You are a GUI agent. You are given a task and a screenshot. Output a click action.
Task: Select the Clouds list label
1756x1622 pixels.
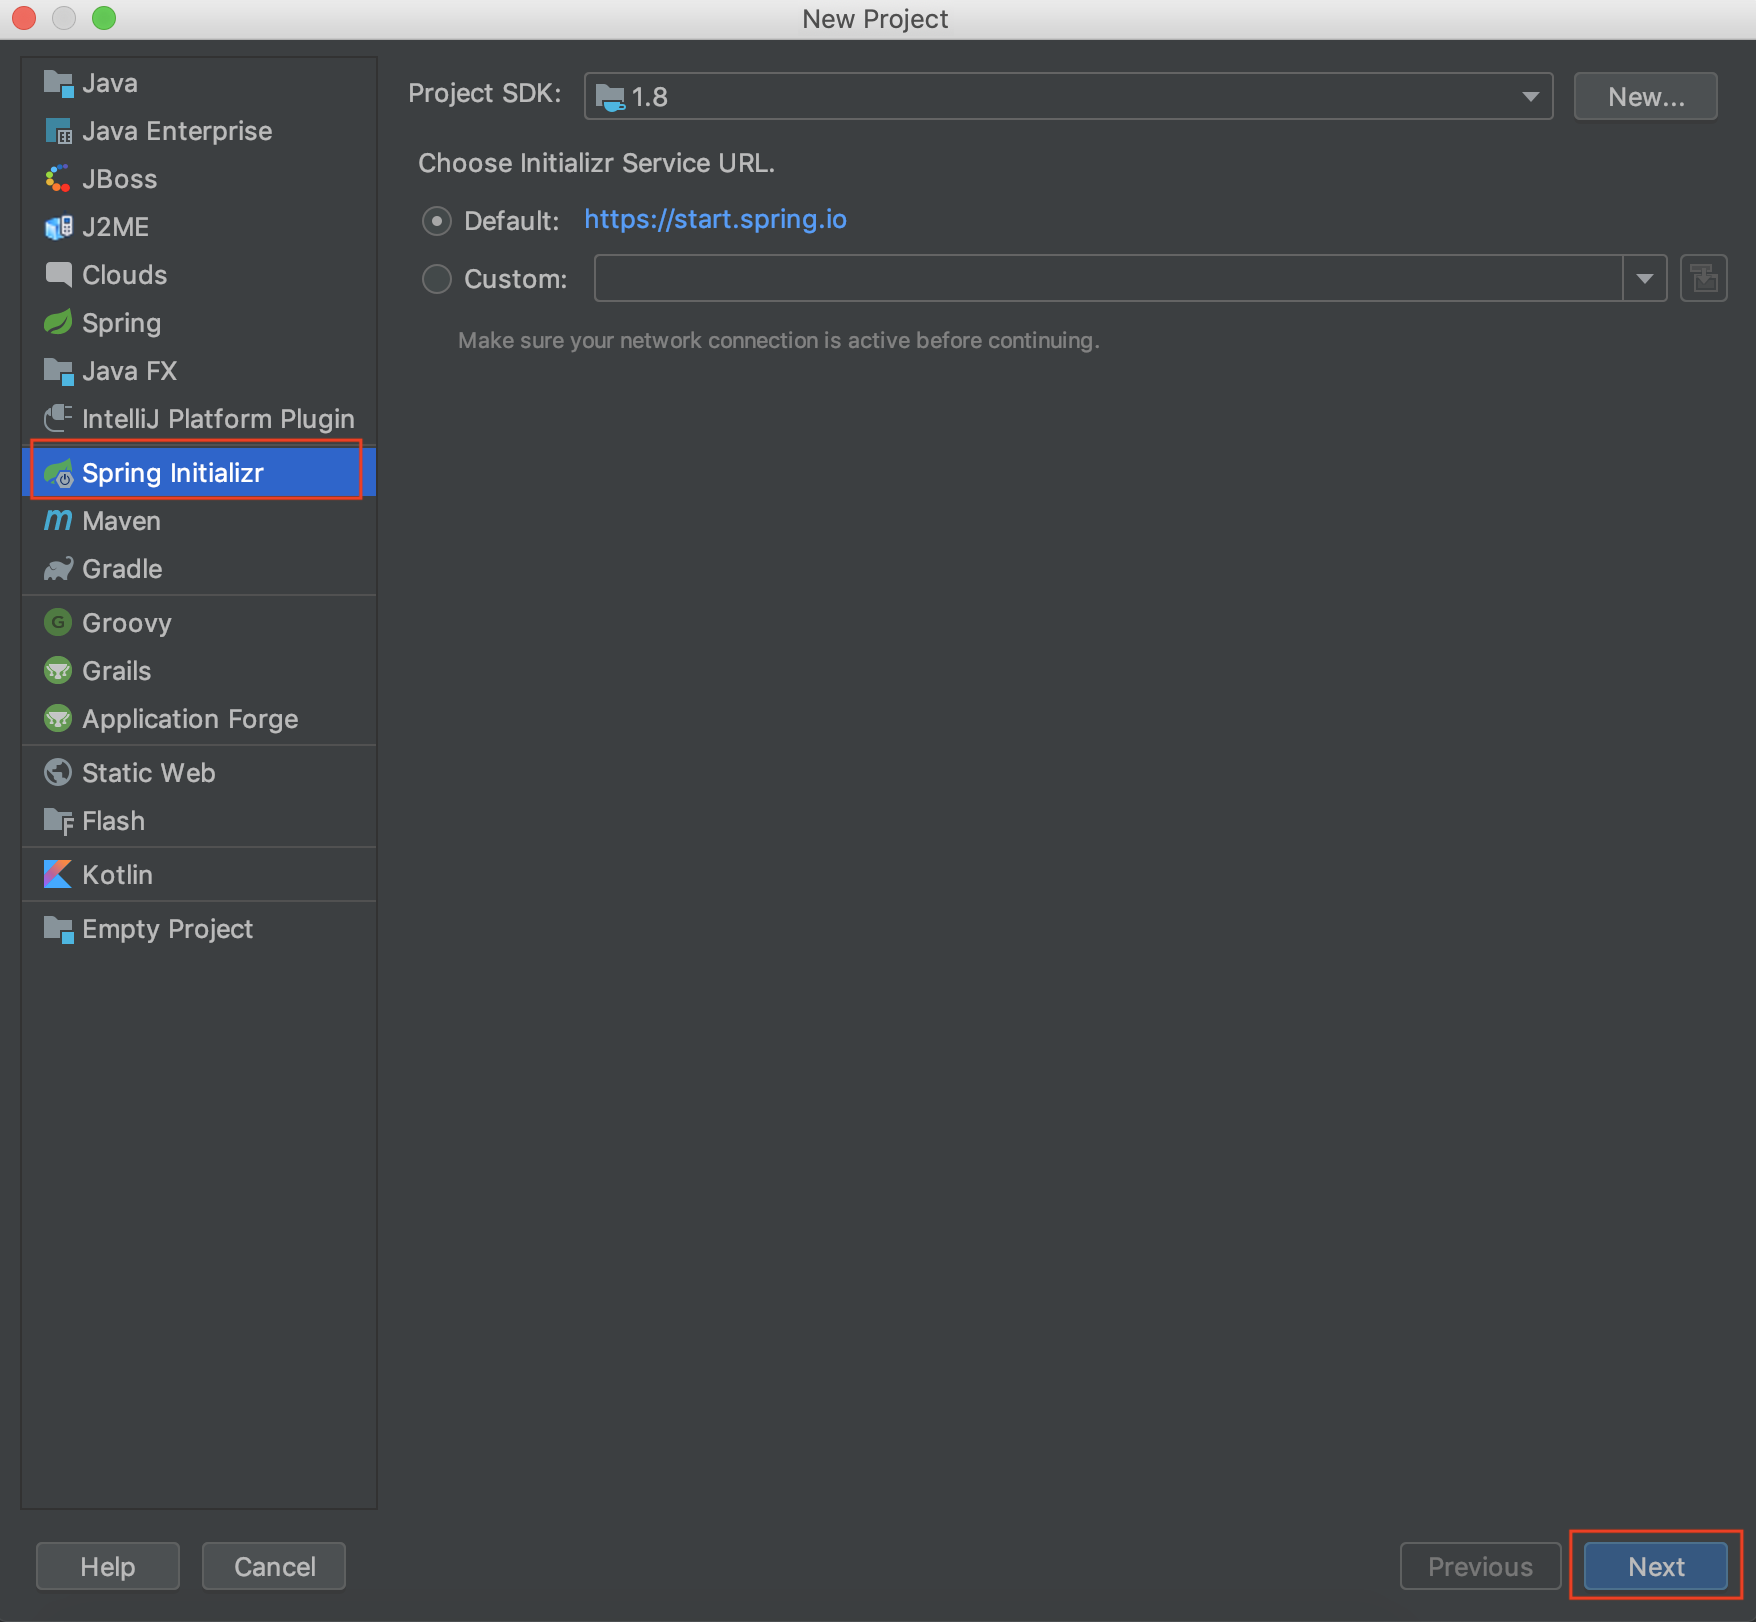125,275
